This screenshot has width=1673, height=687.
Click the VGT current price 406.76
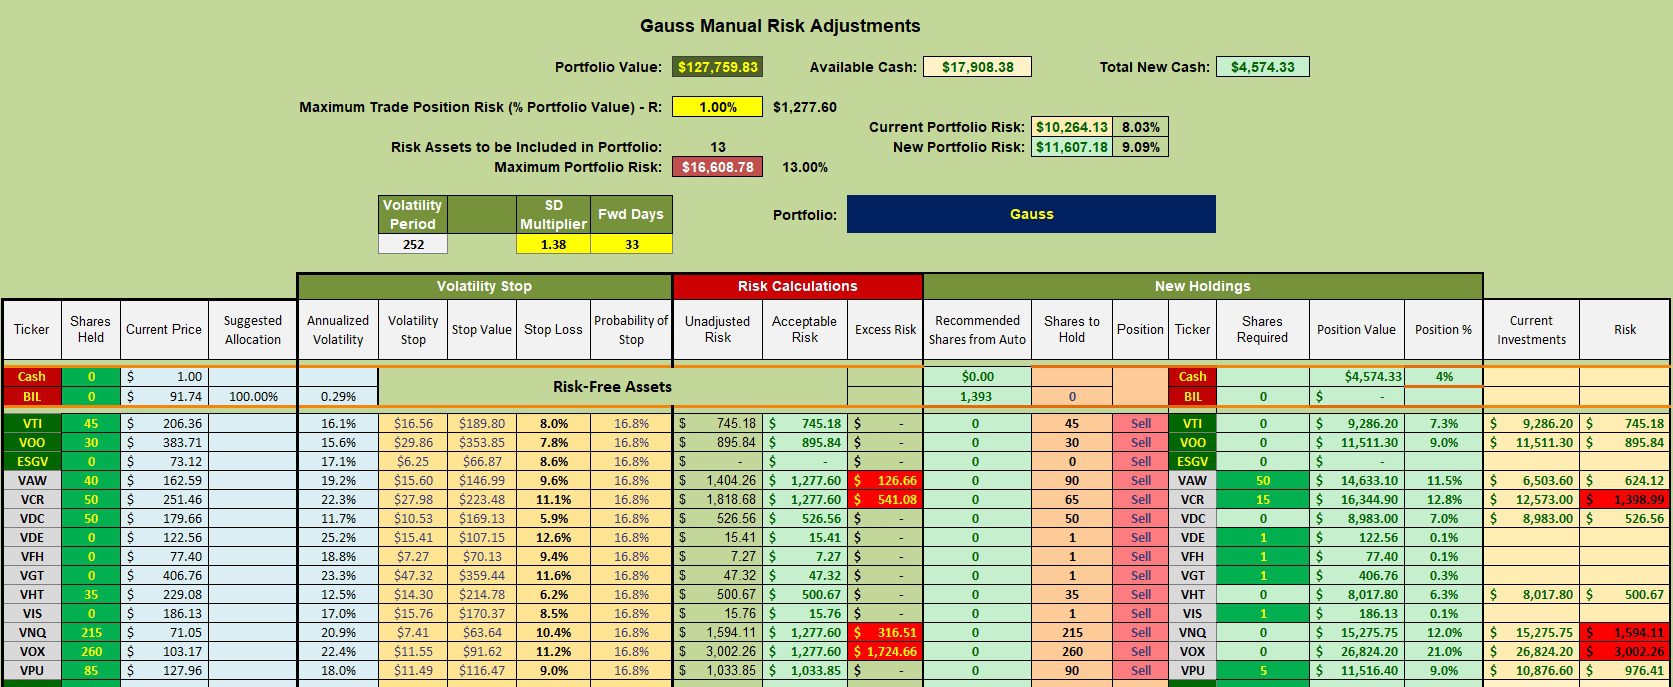click(x=164, y=576)
